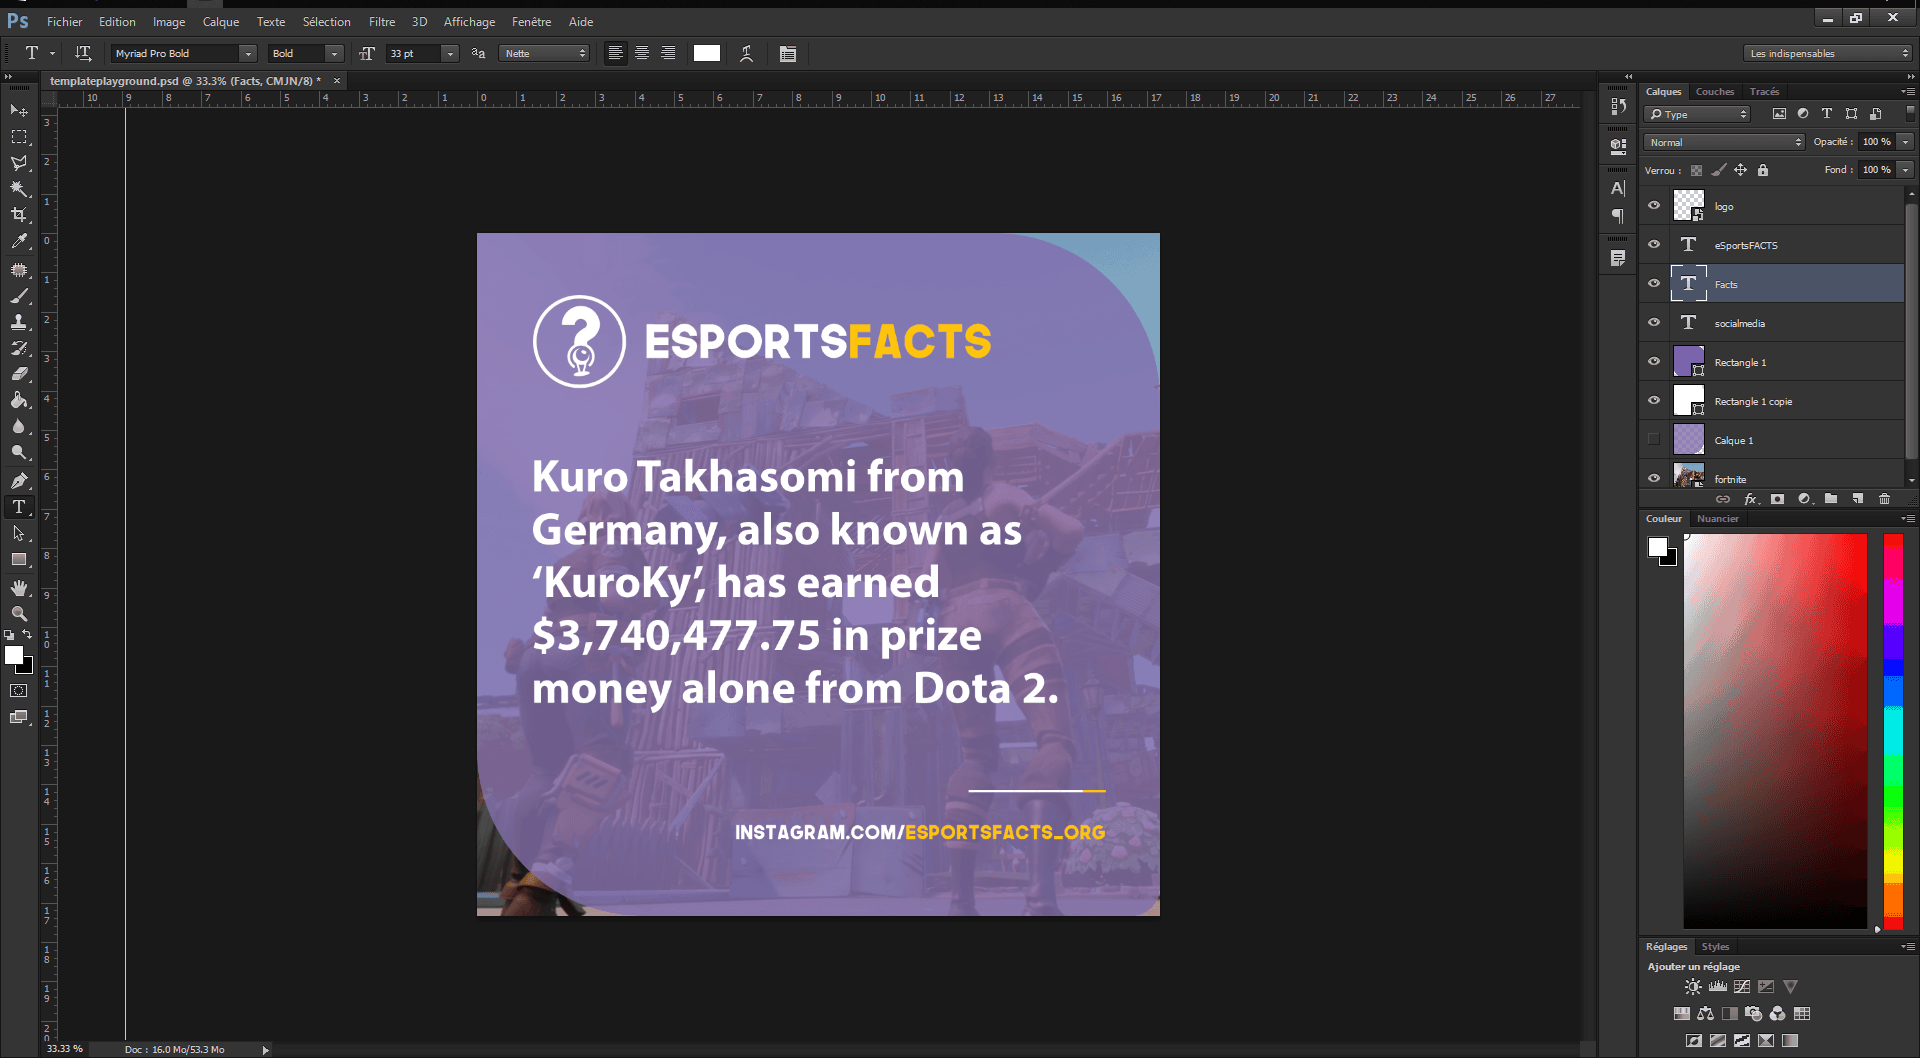This screenshot has height=1058, width=1920.
Task: Open the 33 pt font size dropdown
Action: [x=450, y=54]
